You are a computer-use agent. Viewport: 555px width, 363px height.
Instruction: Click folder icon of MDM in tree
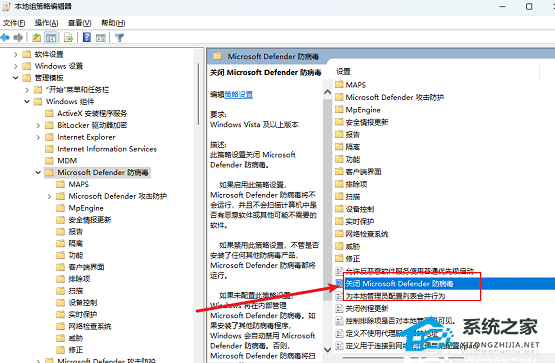pos(49,161)
